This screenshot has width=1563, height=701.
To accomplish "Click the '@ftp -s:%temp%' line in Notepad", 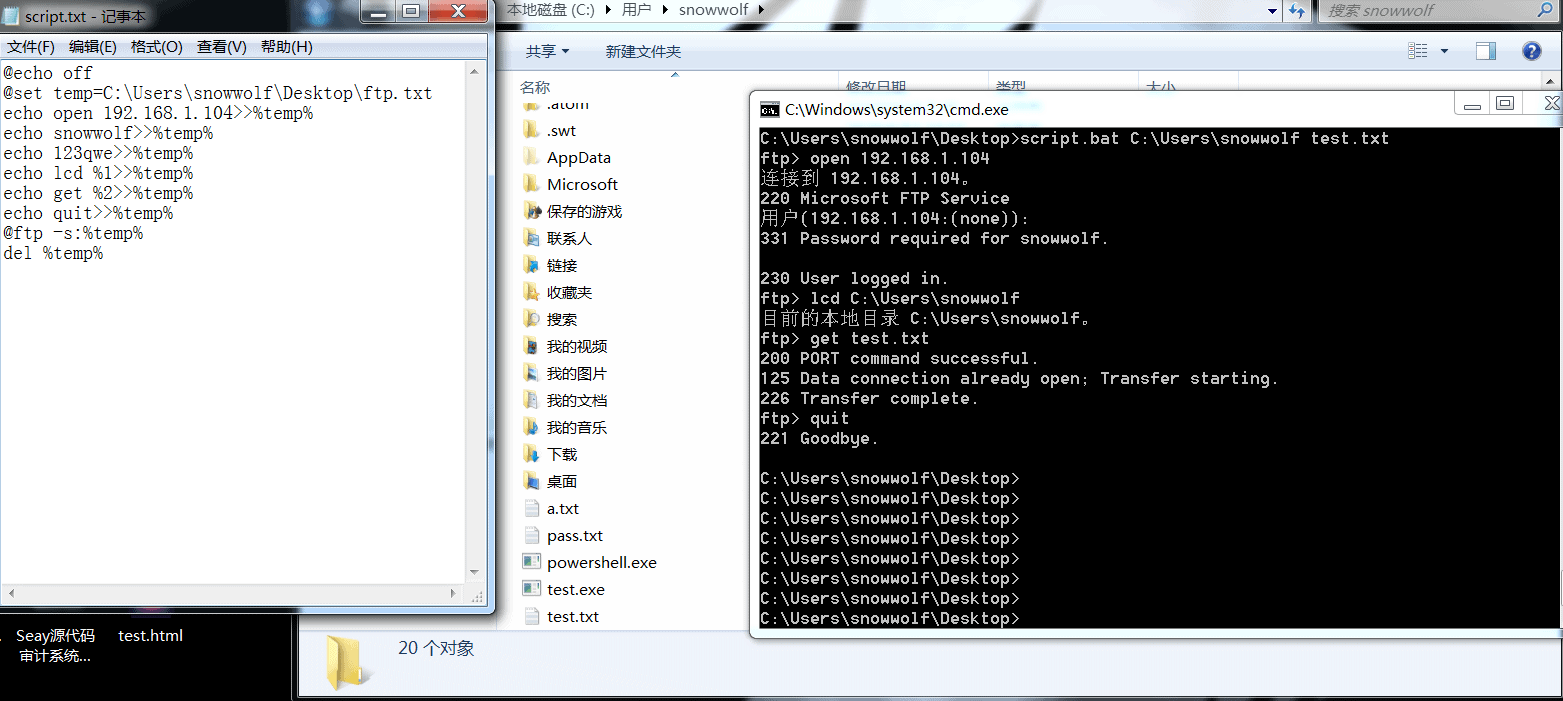I will (73, 233).
